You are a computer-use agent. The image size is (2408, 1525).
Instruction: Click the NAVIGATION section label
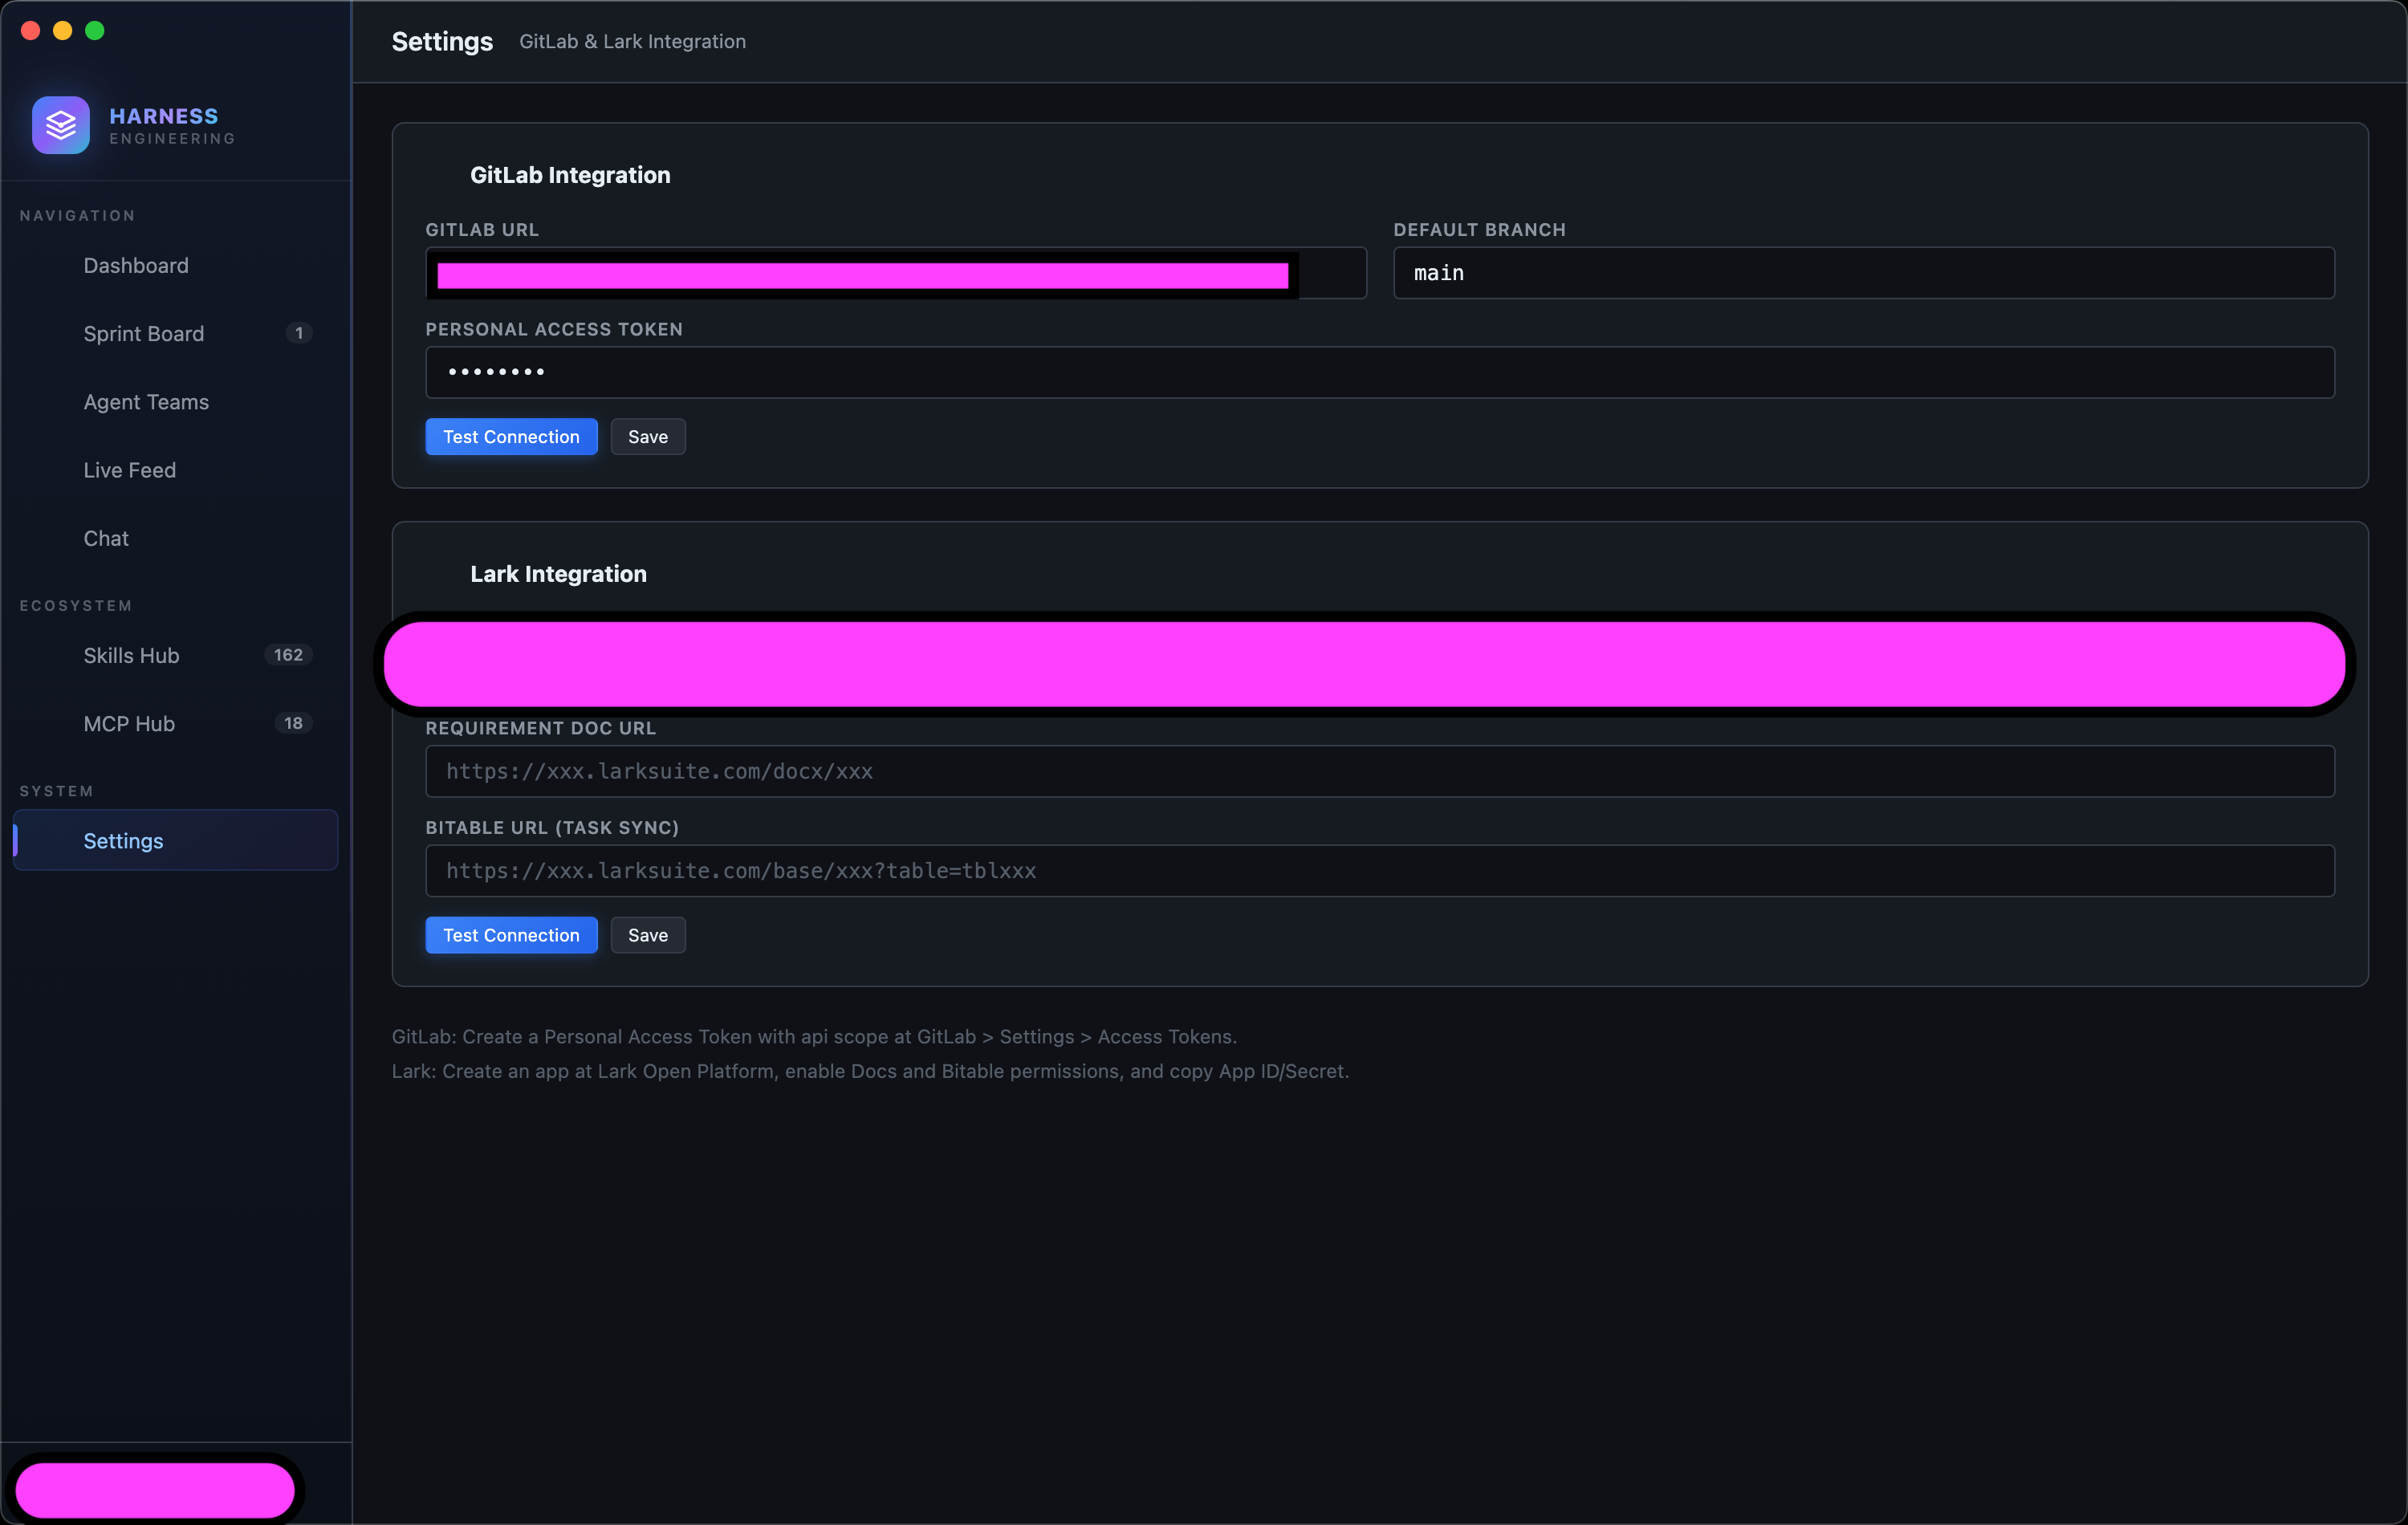(77, 216)
